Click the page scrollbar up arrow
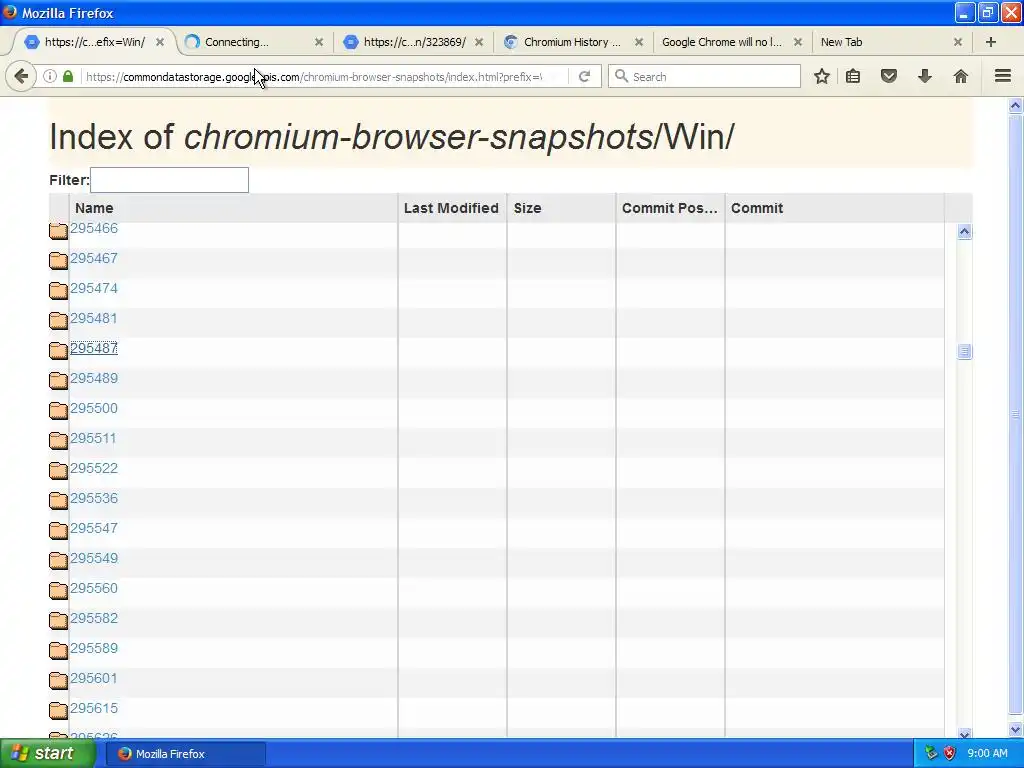This screenshot has height=768, width=1024. 1016,106
